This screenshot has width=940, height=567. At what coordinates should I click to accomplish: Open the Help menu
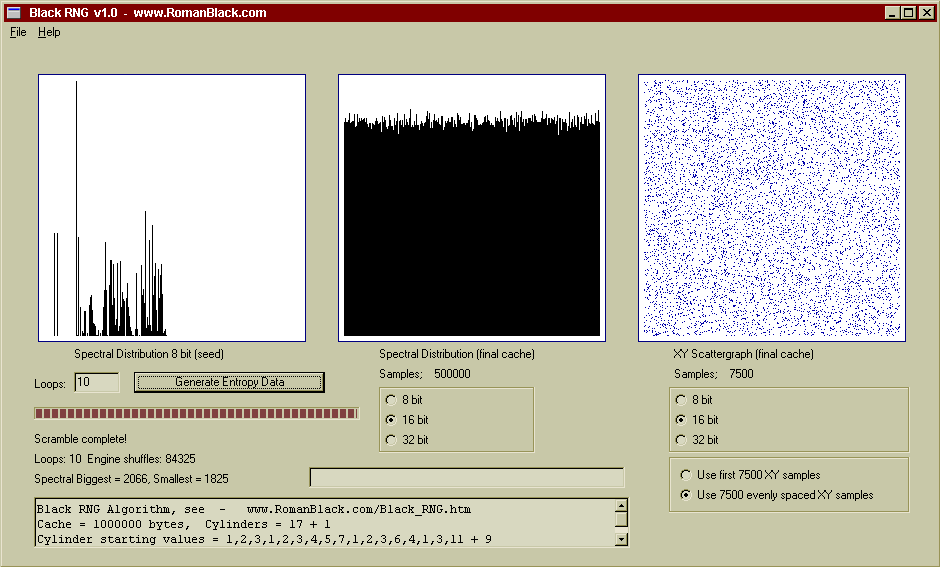[x=49, y=32]
